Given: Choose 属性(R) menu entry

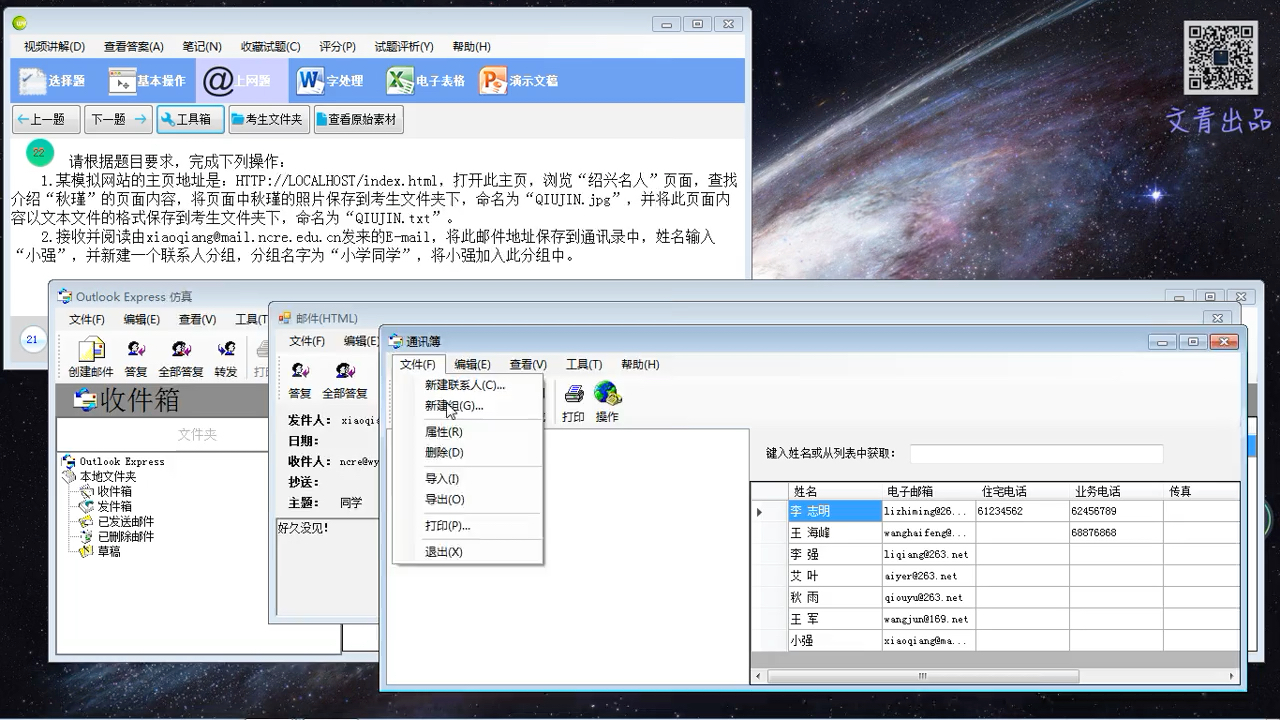Looking at the screenshot, I should click(467, 432).
